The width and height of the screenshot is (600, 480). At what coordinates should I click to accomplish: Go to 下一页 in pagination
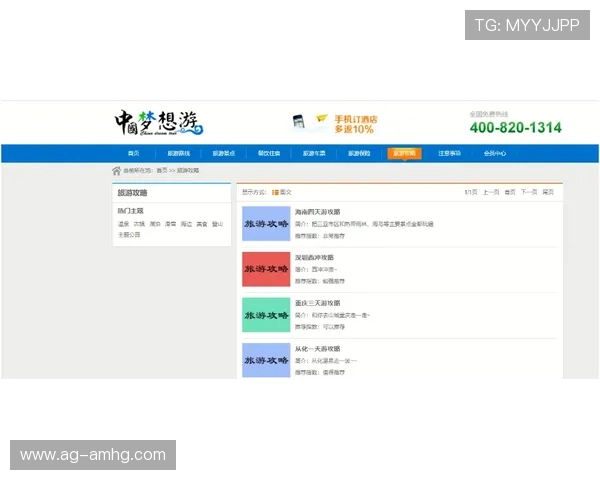point(529,192)
